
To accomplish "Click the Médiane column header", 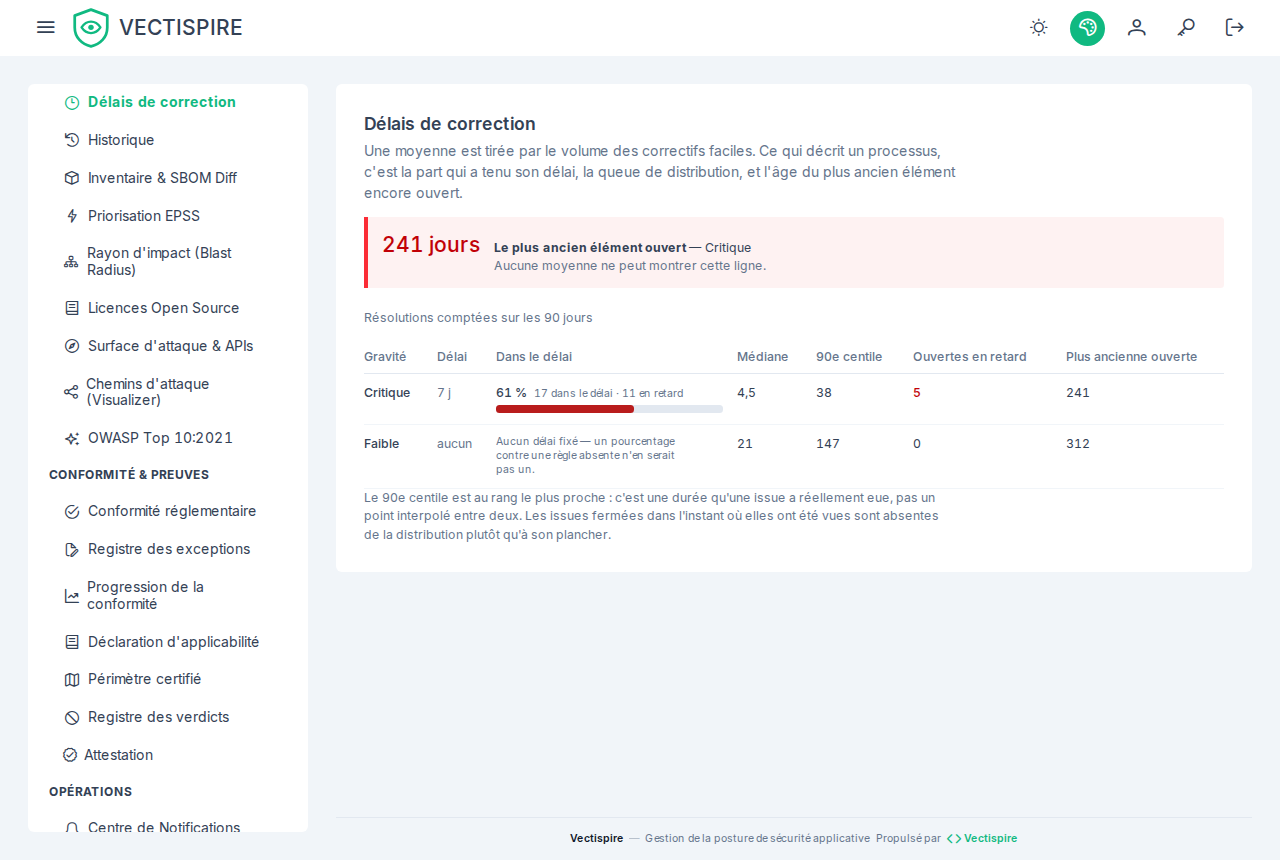I will [762, 357].
